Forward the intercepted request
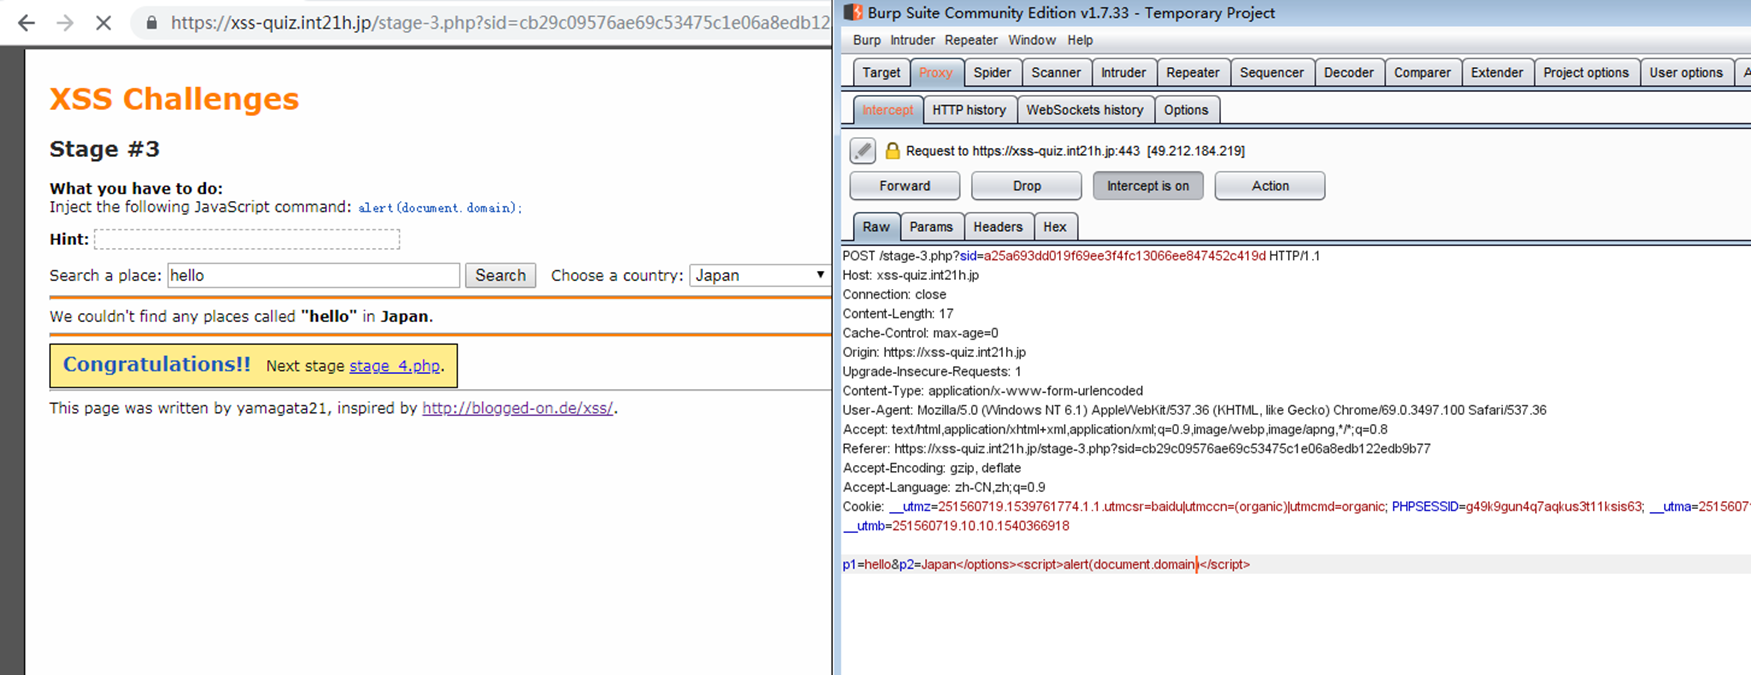Image resolution: width=1751 pixels, height=675 pixels. pos(905,186)
